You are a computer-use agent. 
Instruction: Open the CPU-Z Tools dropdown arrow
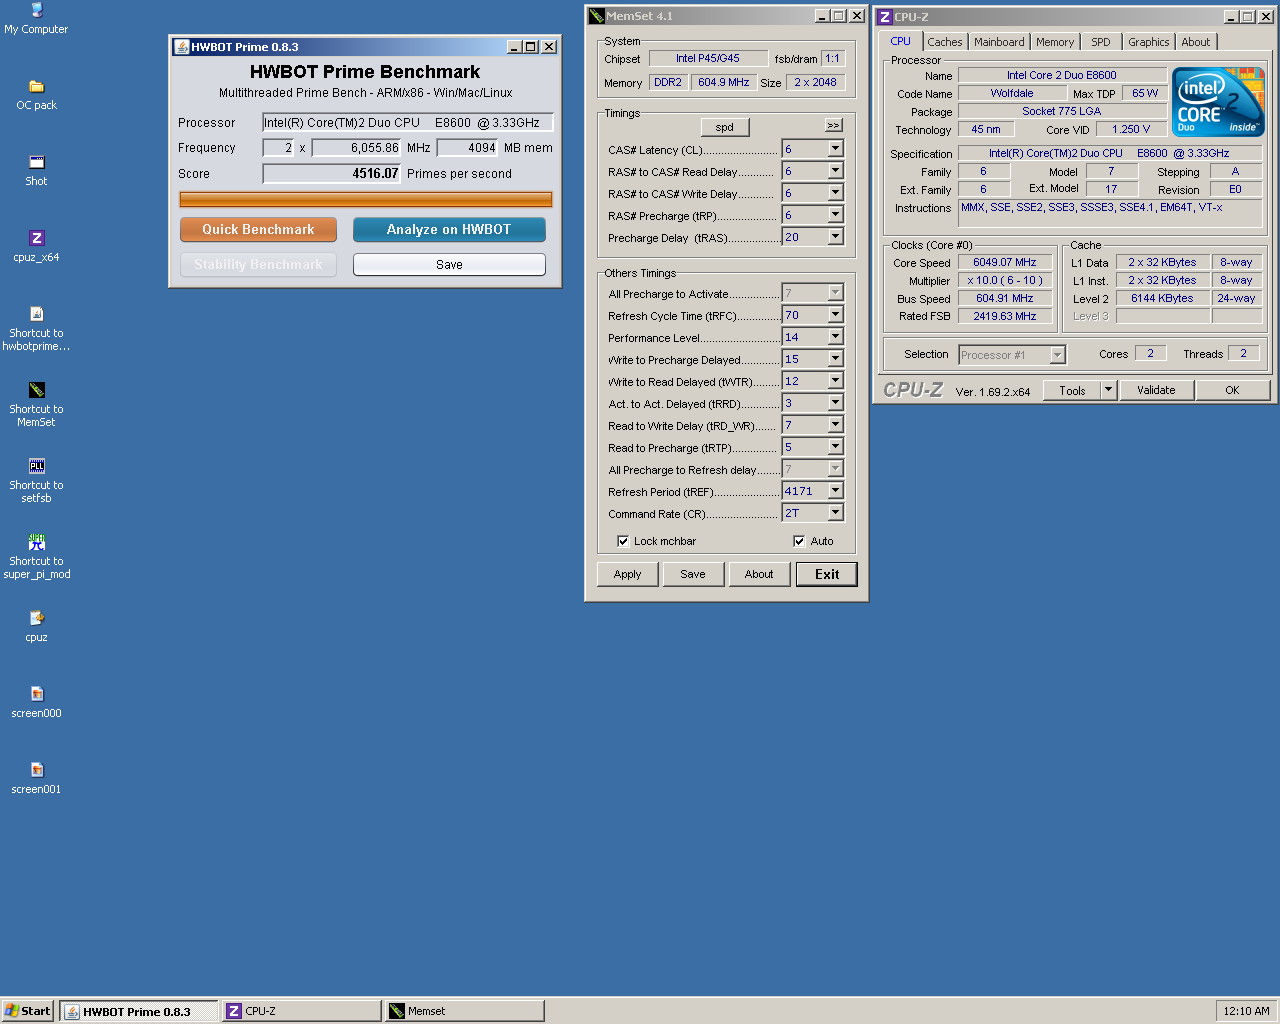coord(1108,390)
